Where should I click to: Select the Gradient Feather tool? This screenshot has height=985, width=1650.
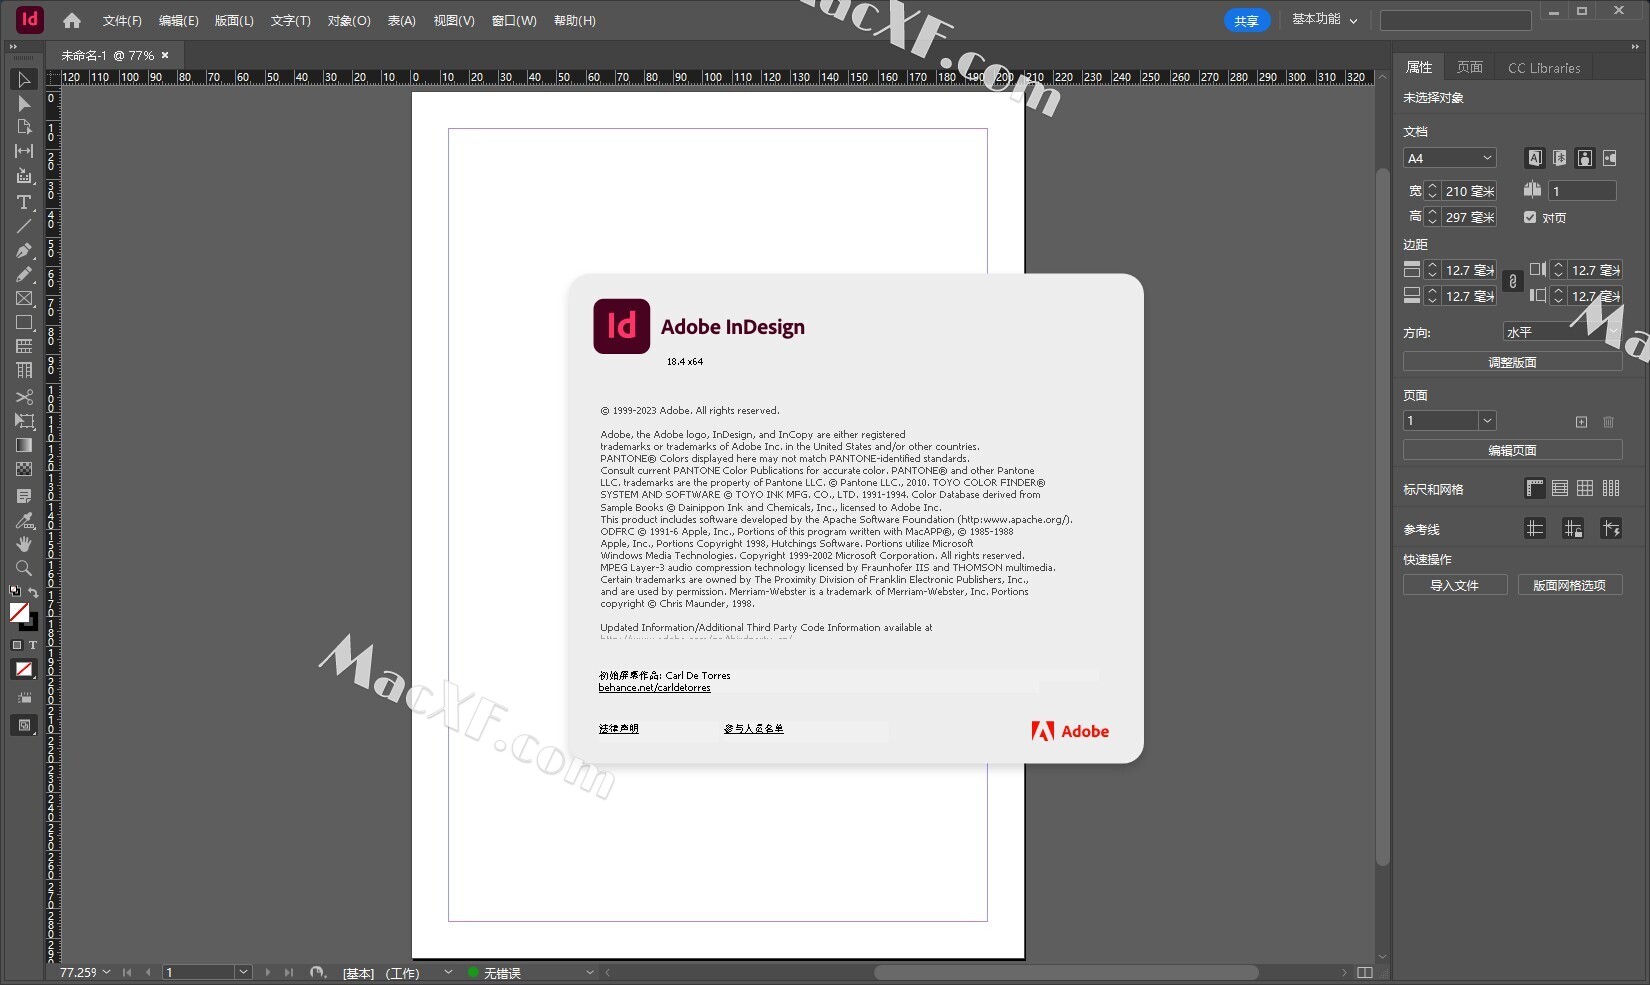[x=24, y=469]
